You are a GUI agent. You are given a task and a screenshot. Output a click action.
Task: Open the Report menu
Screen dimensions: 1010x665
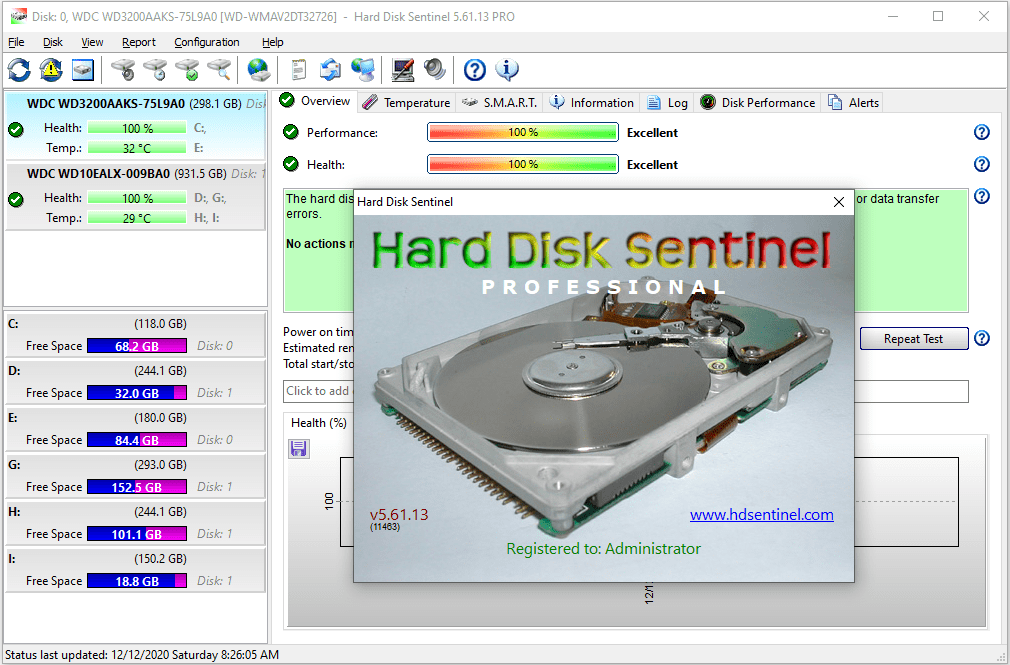coord(139,42)
